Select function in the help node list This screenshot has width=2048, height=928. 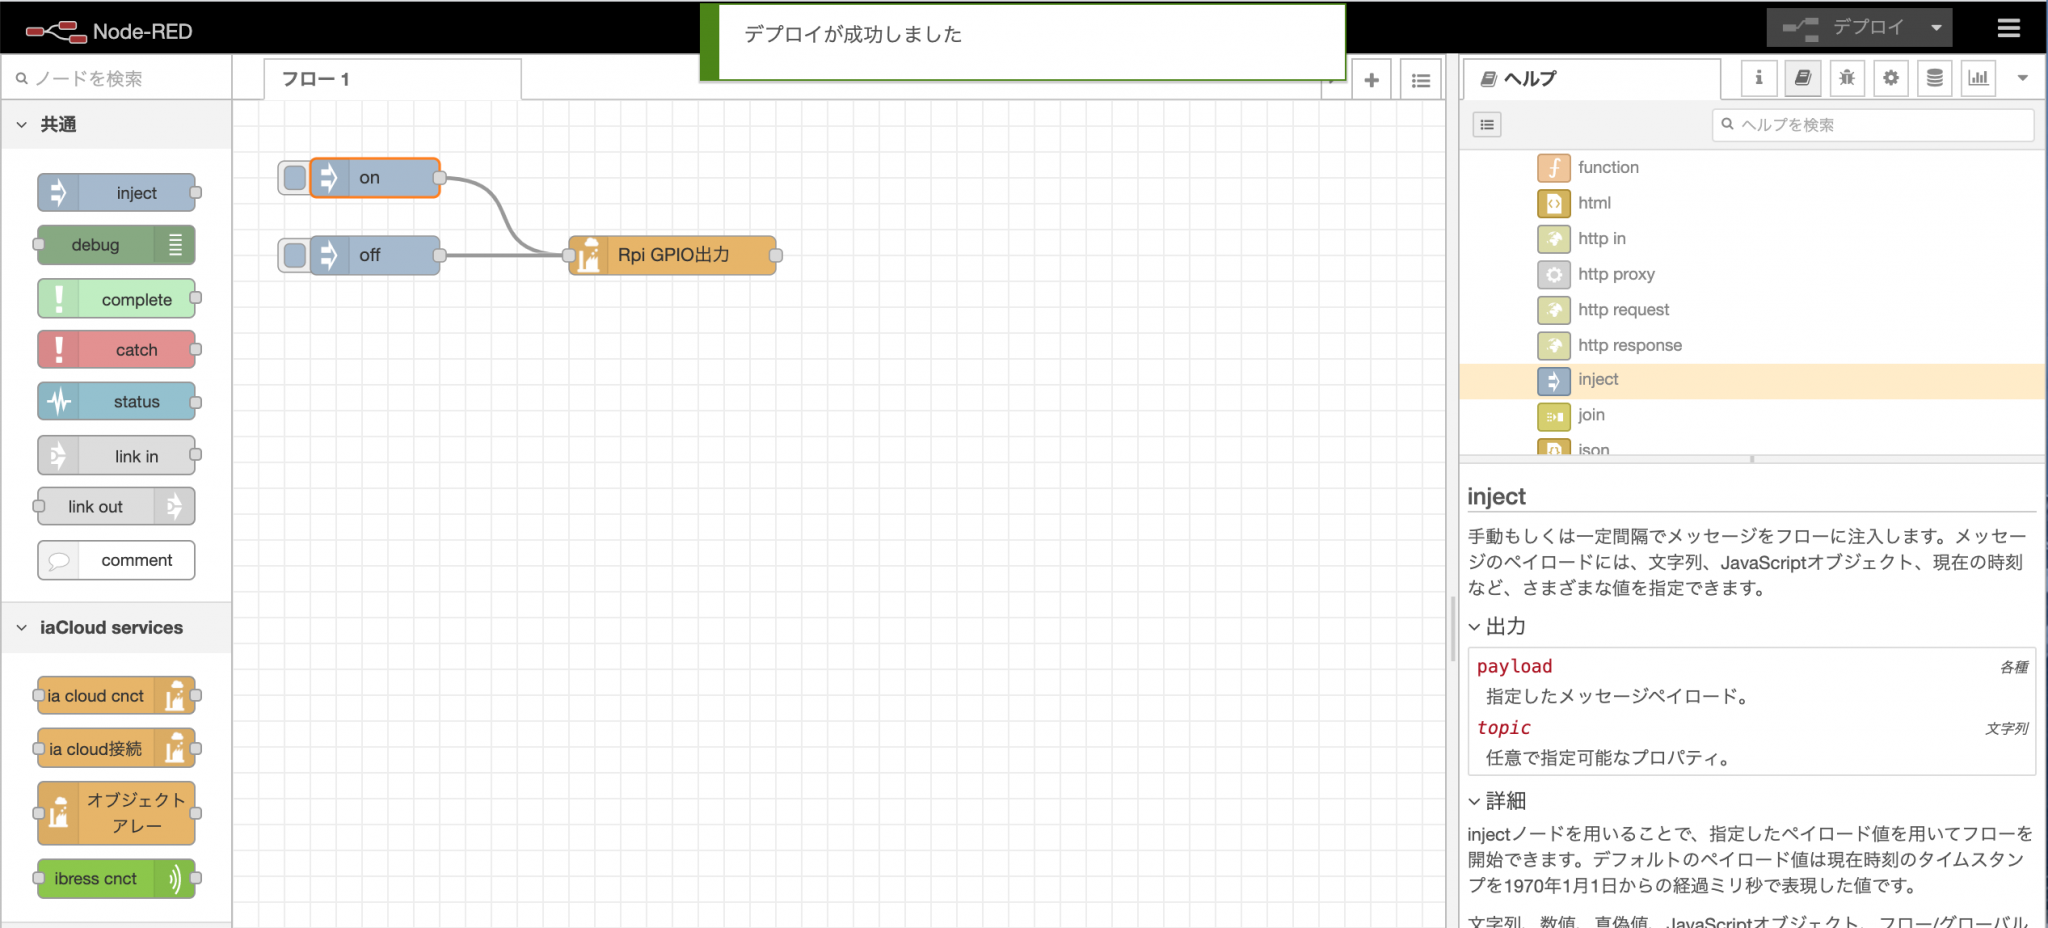pyautogui.click(x=1608, y=167)
